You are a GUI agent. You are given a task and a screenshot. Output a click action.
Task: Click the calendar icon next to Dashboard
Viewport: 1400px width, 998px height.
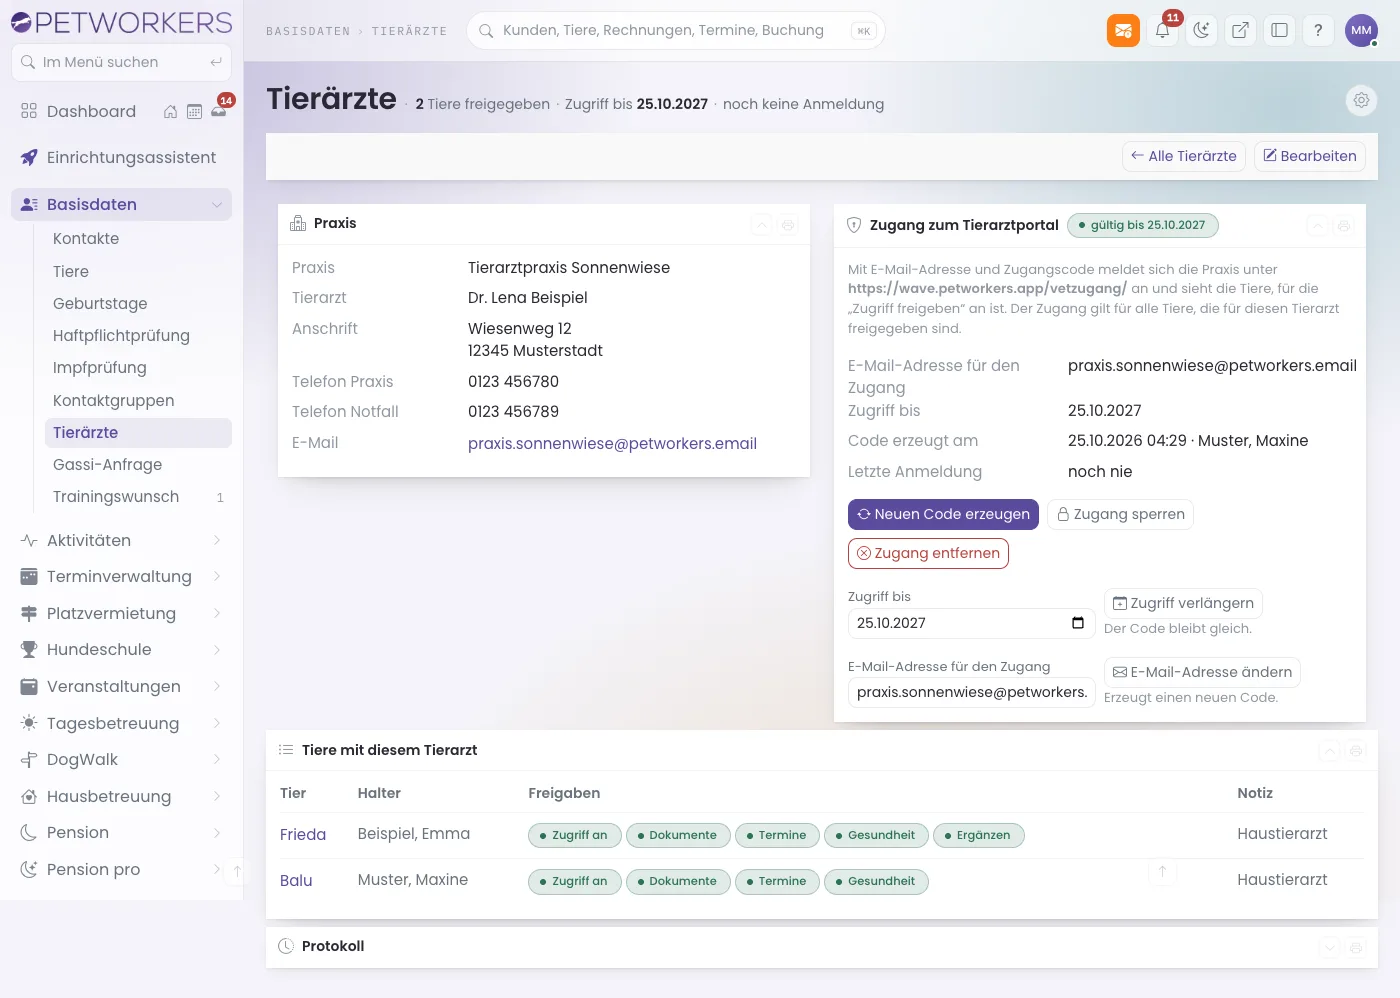[x=194, y=112]
